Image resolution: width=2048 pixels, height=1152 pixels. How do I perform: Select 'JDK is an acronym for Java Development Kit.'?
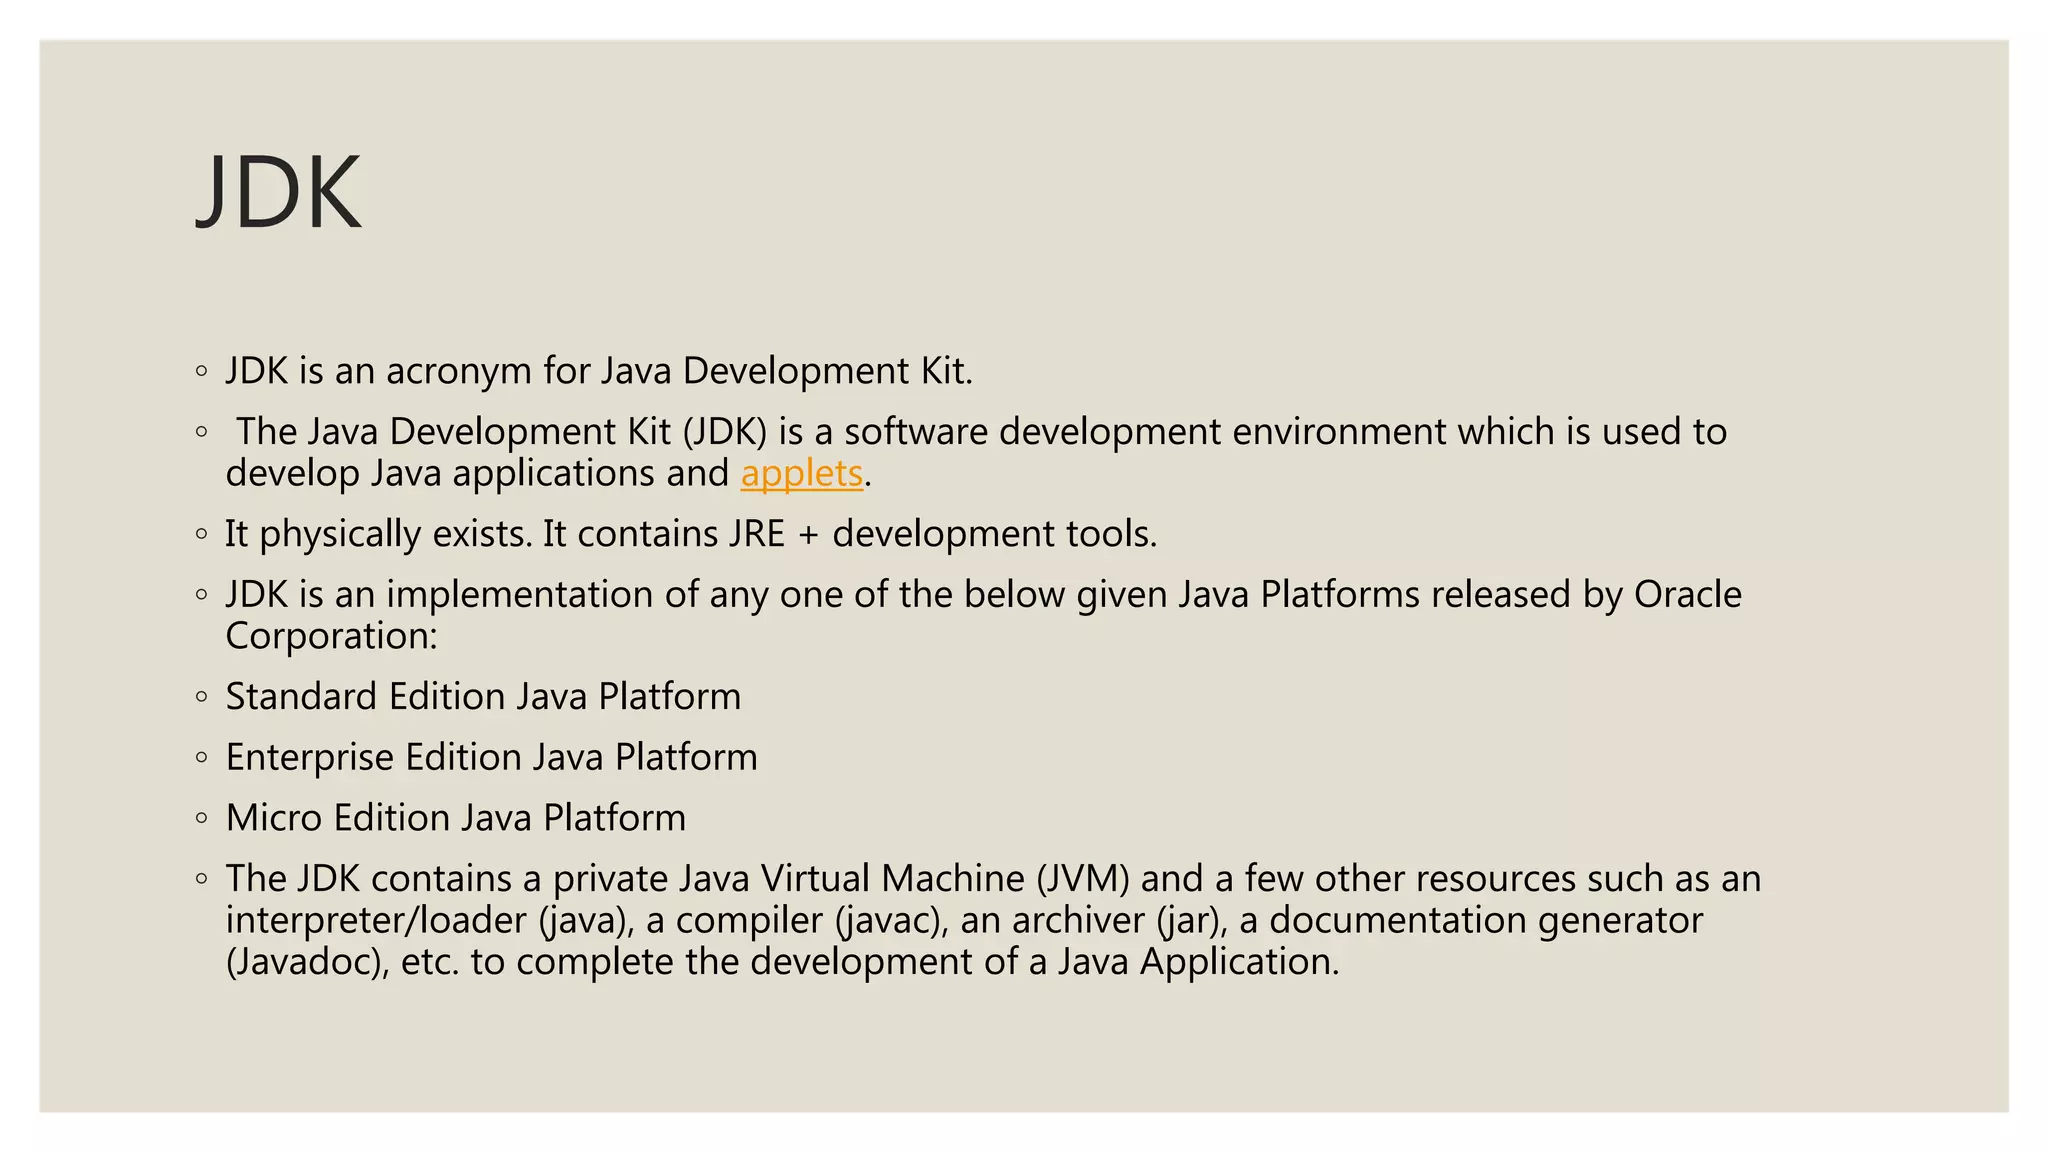coord(599,371)
